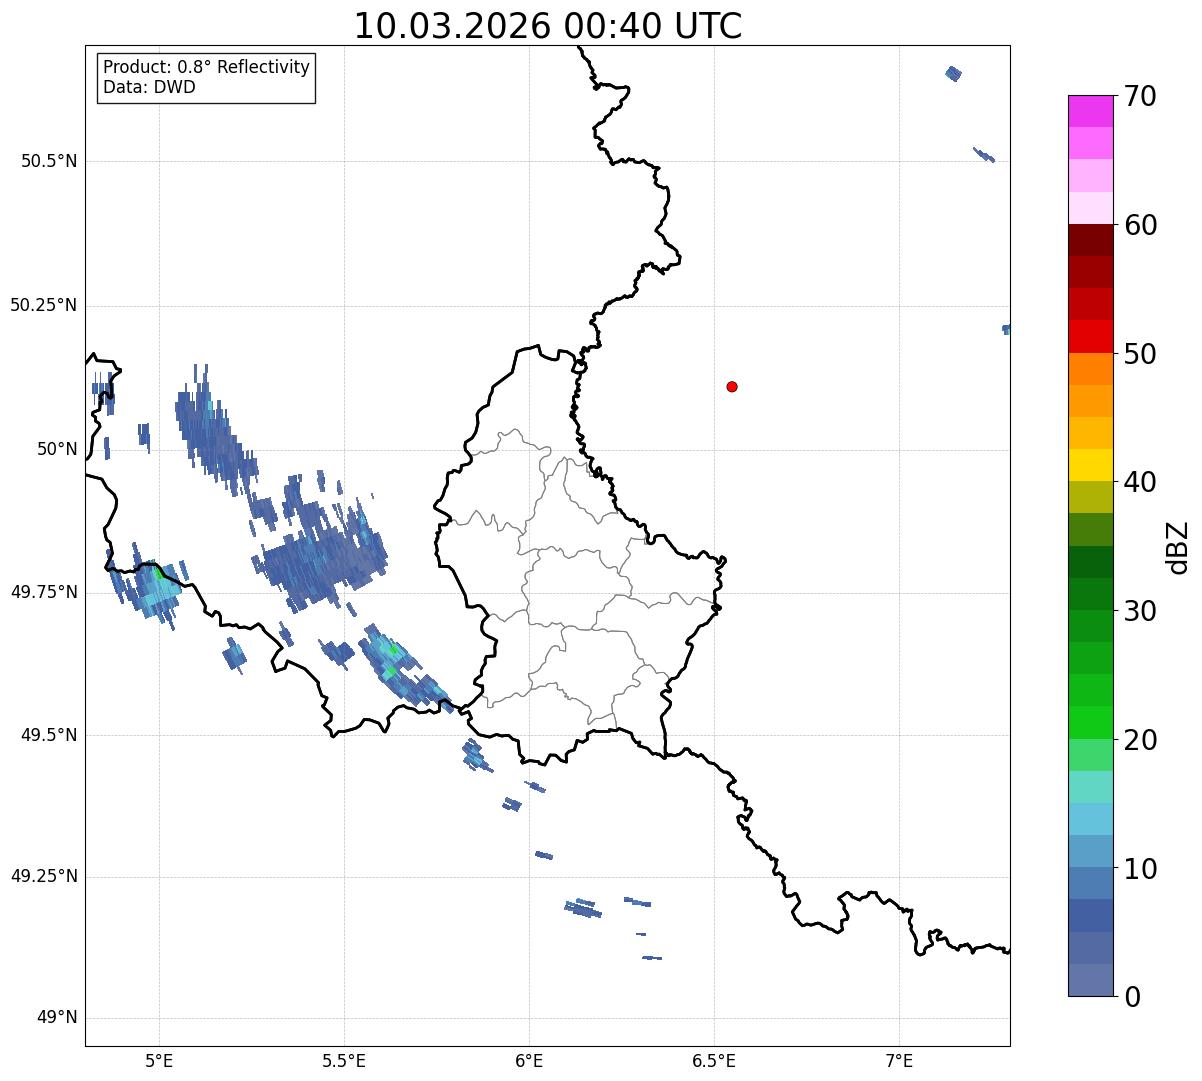Image resolution: width=1202 pixels, height=1081 pixels.
Task: Click the colorbar tick label 0
Action: tap(1132, 997)
